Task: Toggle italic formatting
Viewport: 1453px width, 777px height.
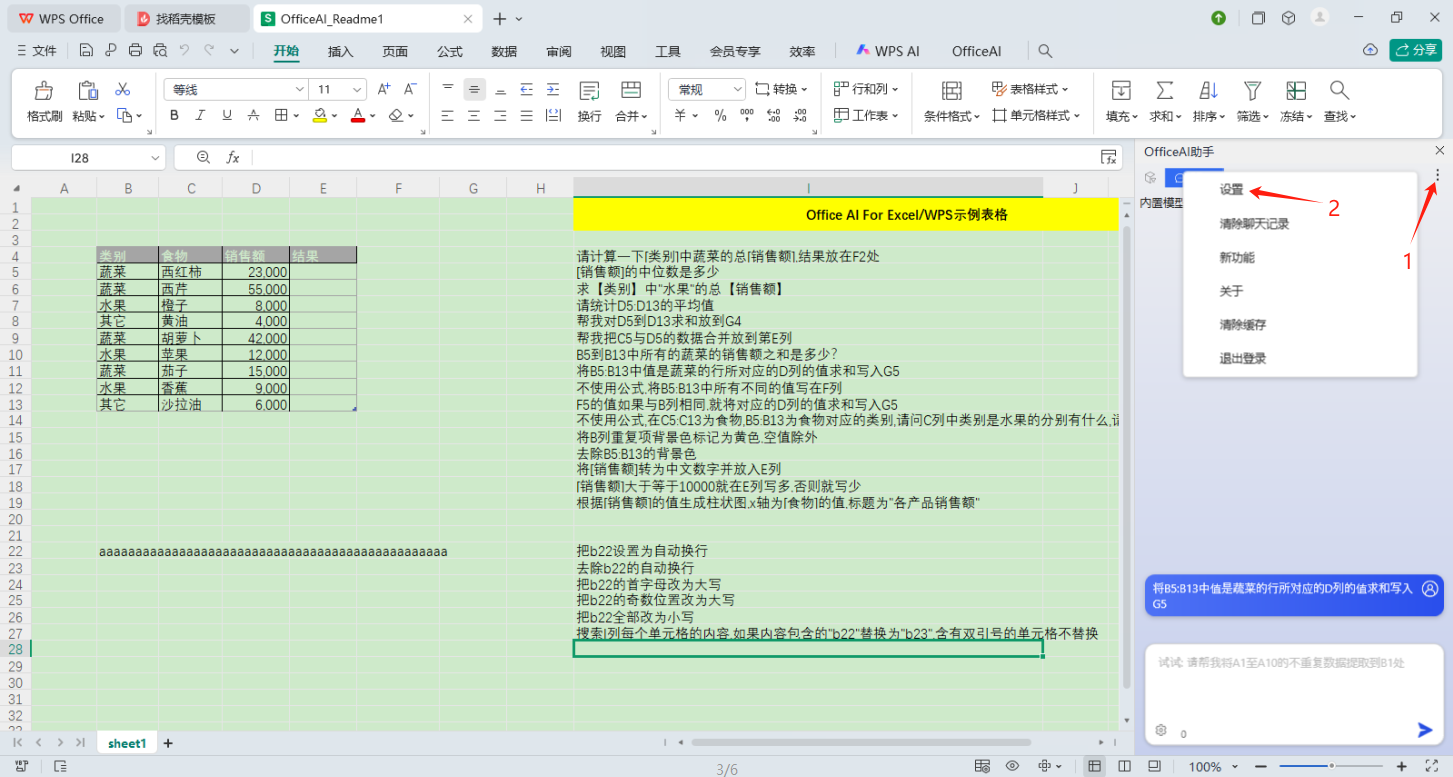Action: tap(200, 116)
